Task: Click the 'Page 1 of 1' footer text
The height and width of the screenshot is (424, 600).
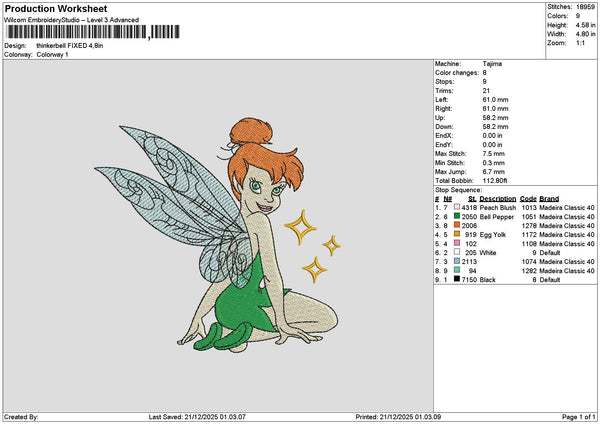Action: tap(579, 417)
